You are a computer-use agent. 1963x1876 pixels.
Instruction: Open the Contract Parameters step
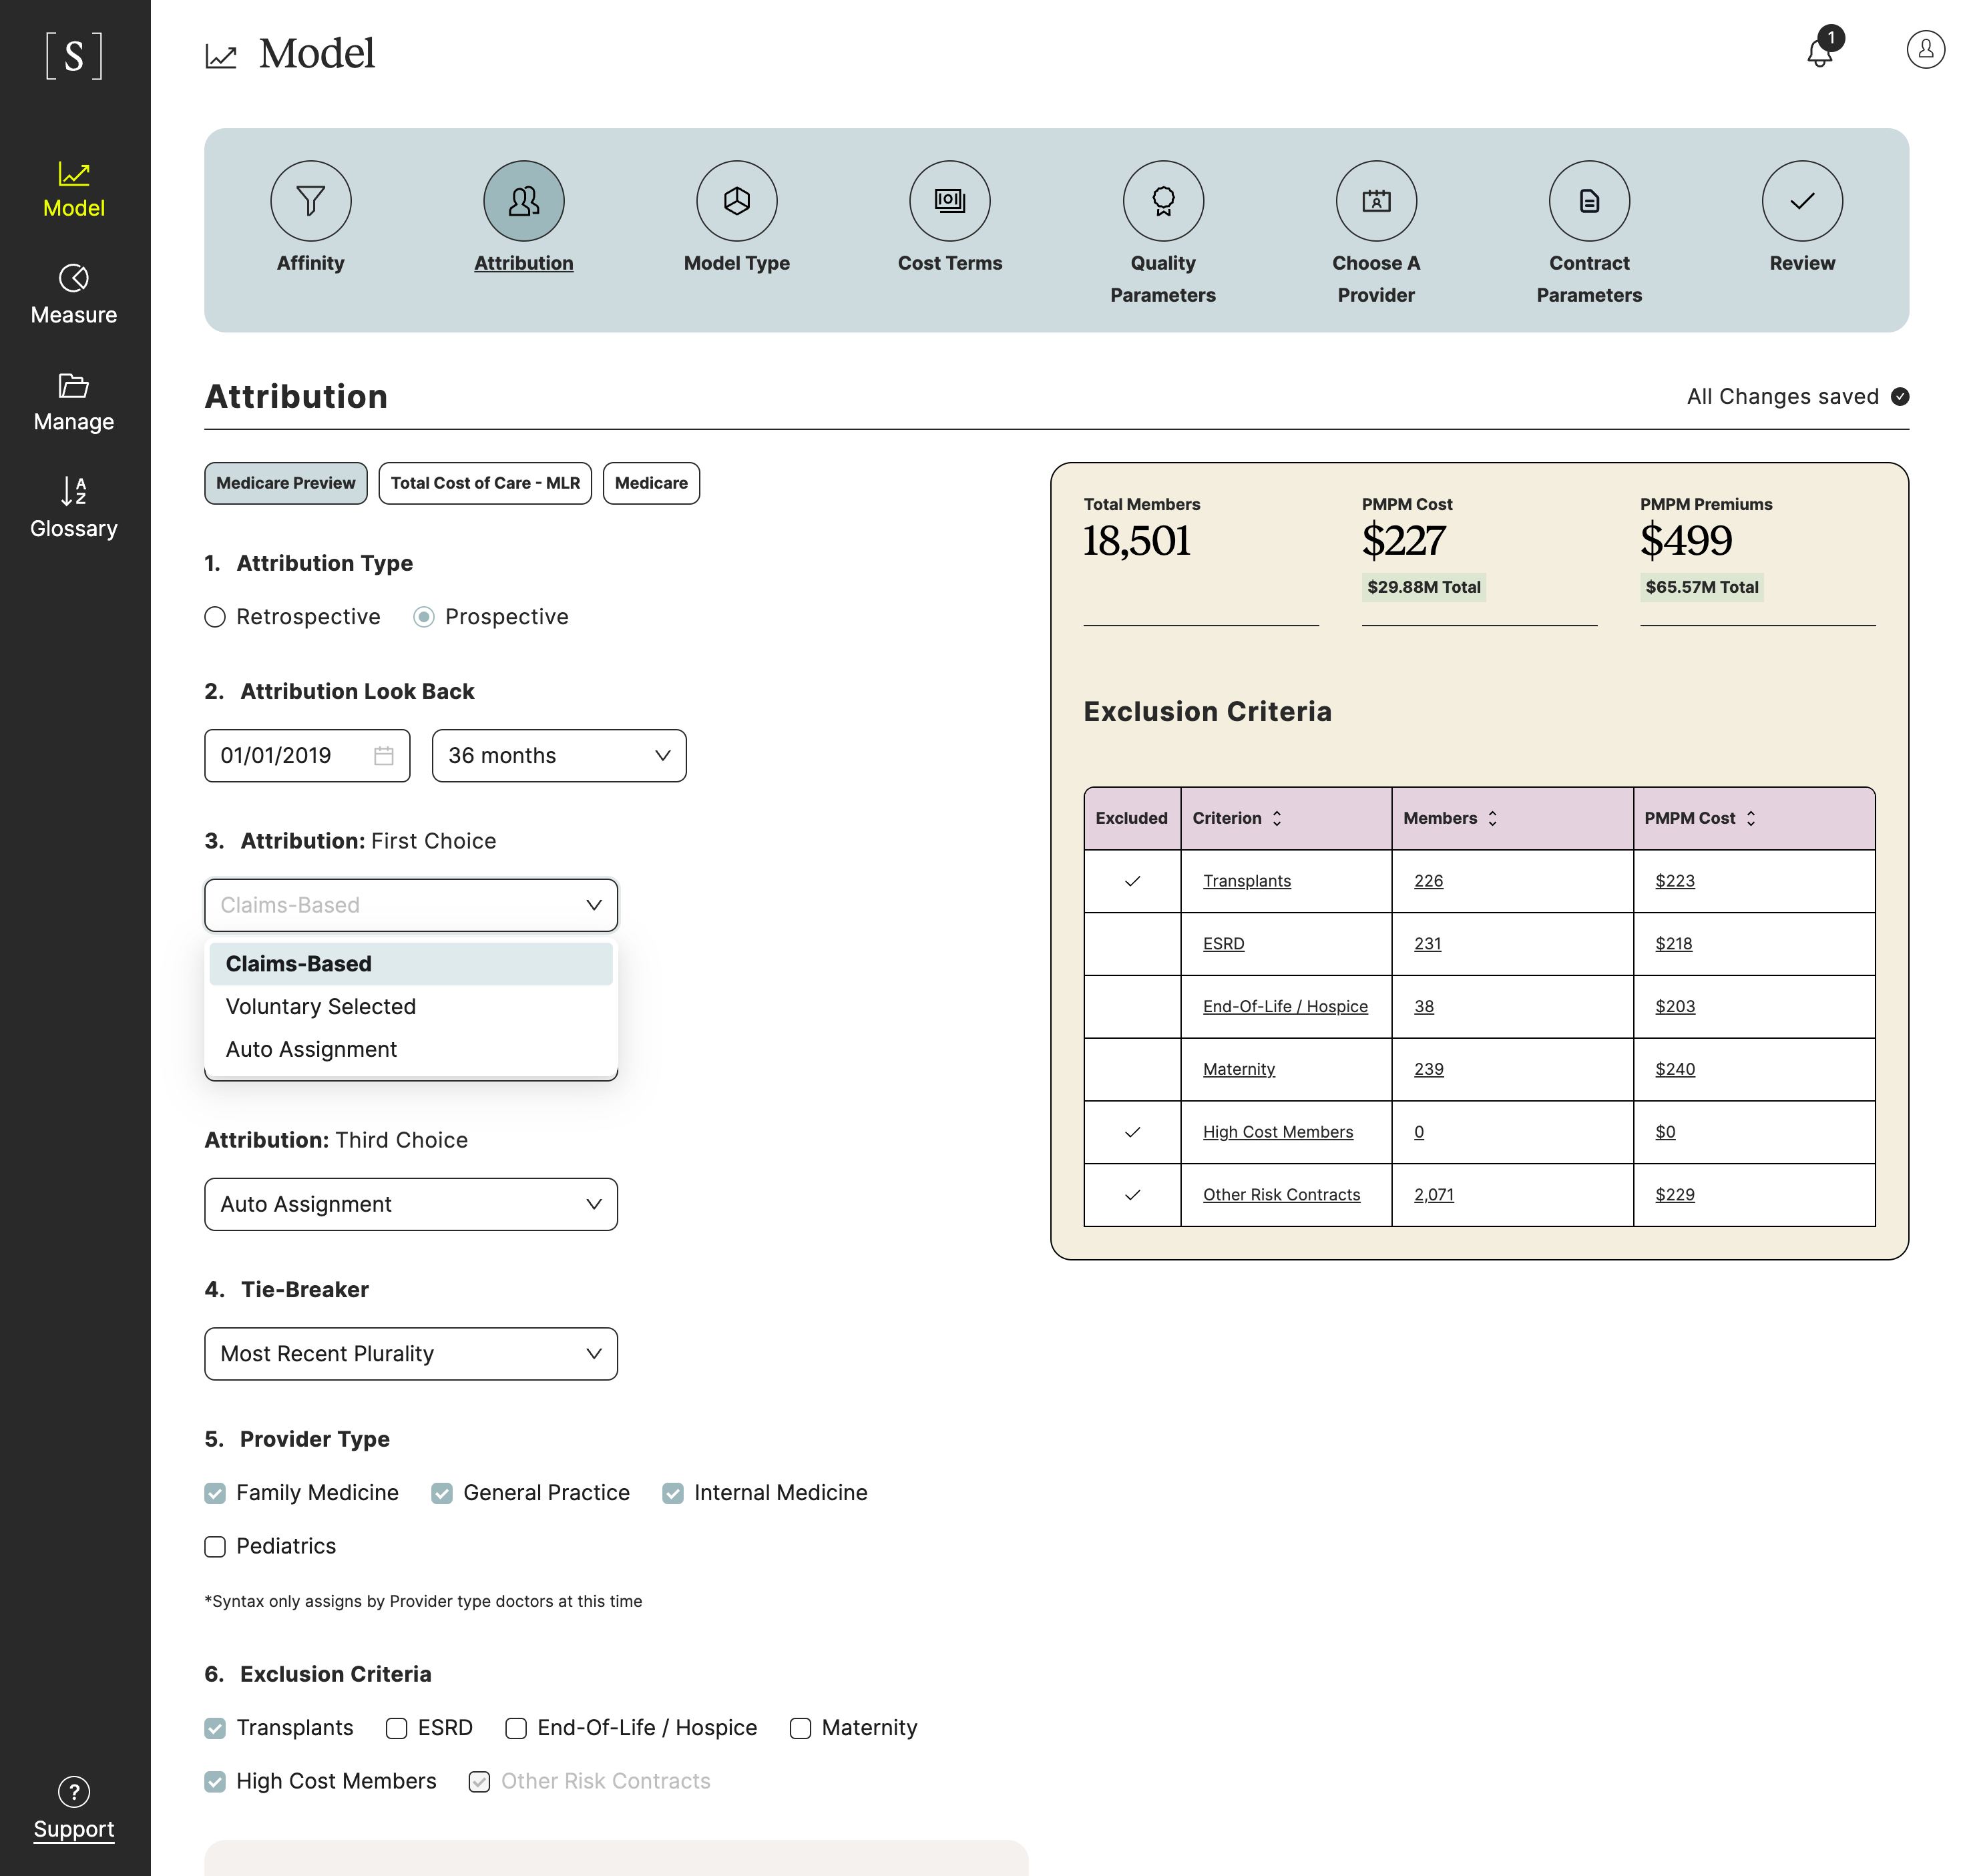[x=1589, y=201]
